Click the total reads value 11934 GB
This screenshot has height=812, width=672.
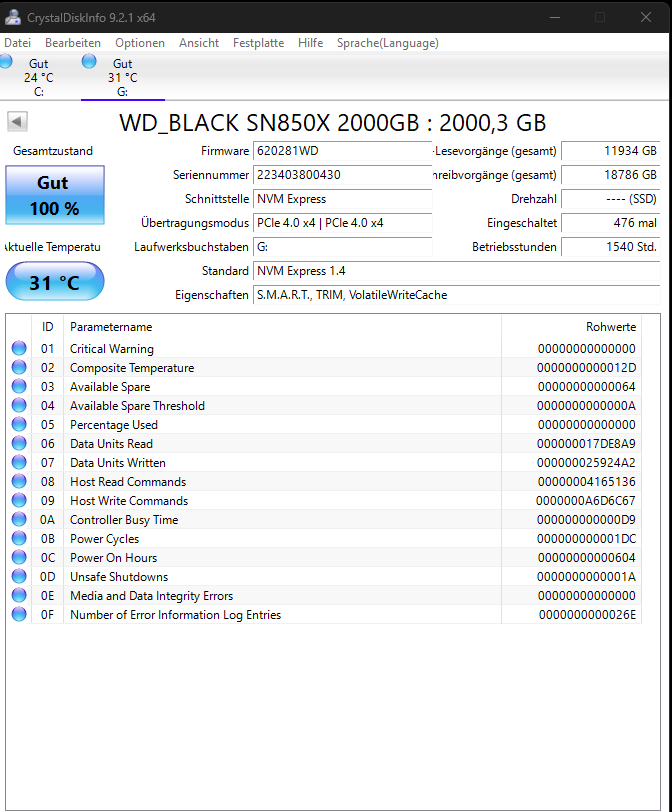click(x=611, y=151)
